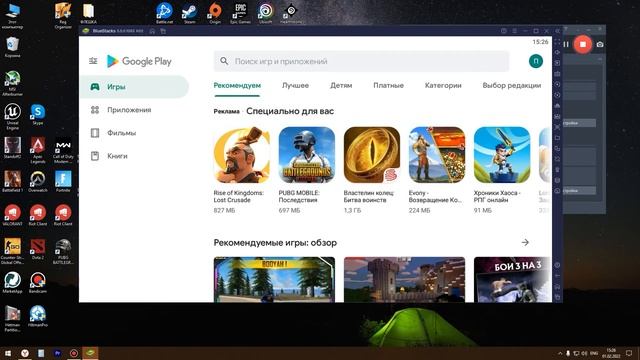Viewport: 640px width, 360px height.
Task: Open Rise of Kingdoms: Lost Crusade app
Action: 242,170
